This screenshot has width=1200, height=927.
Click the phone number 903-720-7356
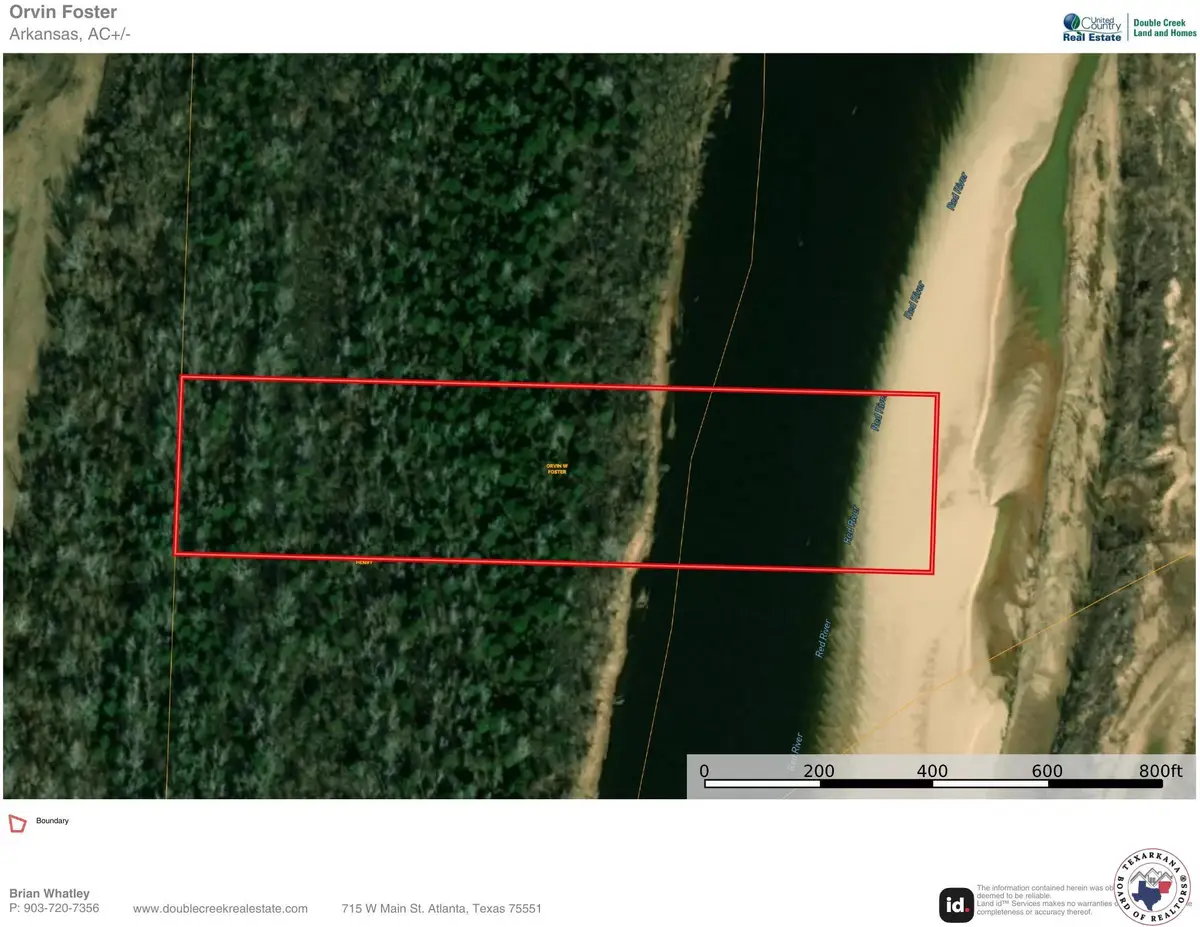tap(54, 909)
